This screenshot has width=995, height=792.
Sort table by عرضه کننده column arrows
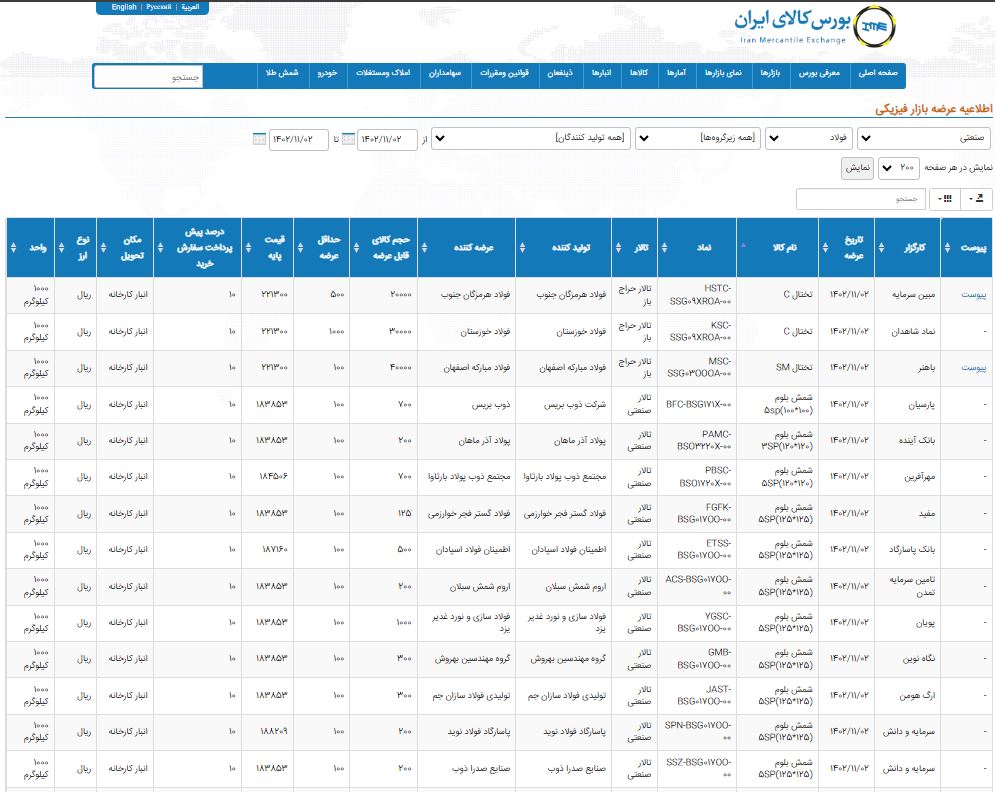pyautogui.click(x=425, y=248)
